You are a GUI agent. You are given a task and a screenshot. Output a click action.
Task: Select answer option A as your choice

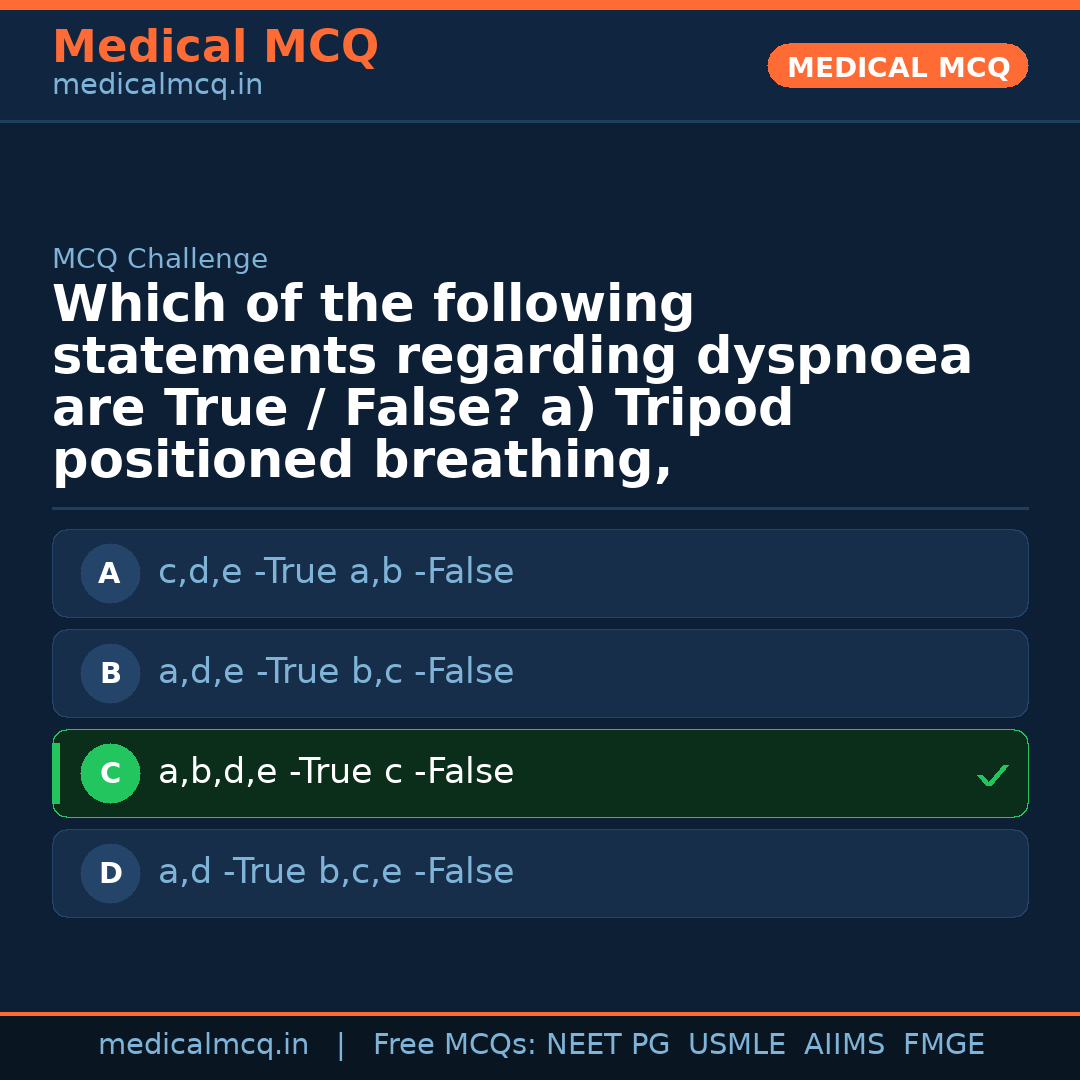coord(540,573)
